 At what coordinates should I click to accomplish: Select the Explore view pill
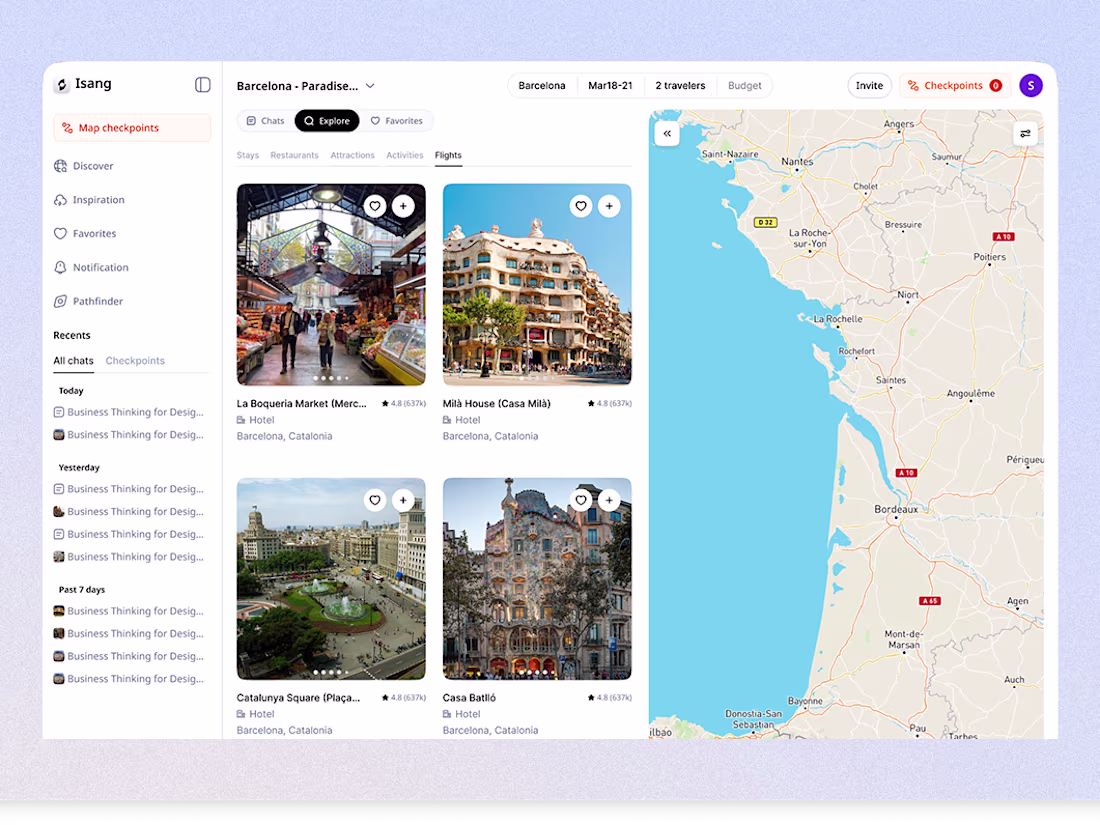click(327, 121)
